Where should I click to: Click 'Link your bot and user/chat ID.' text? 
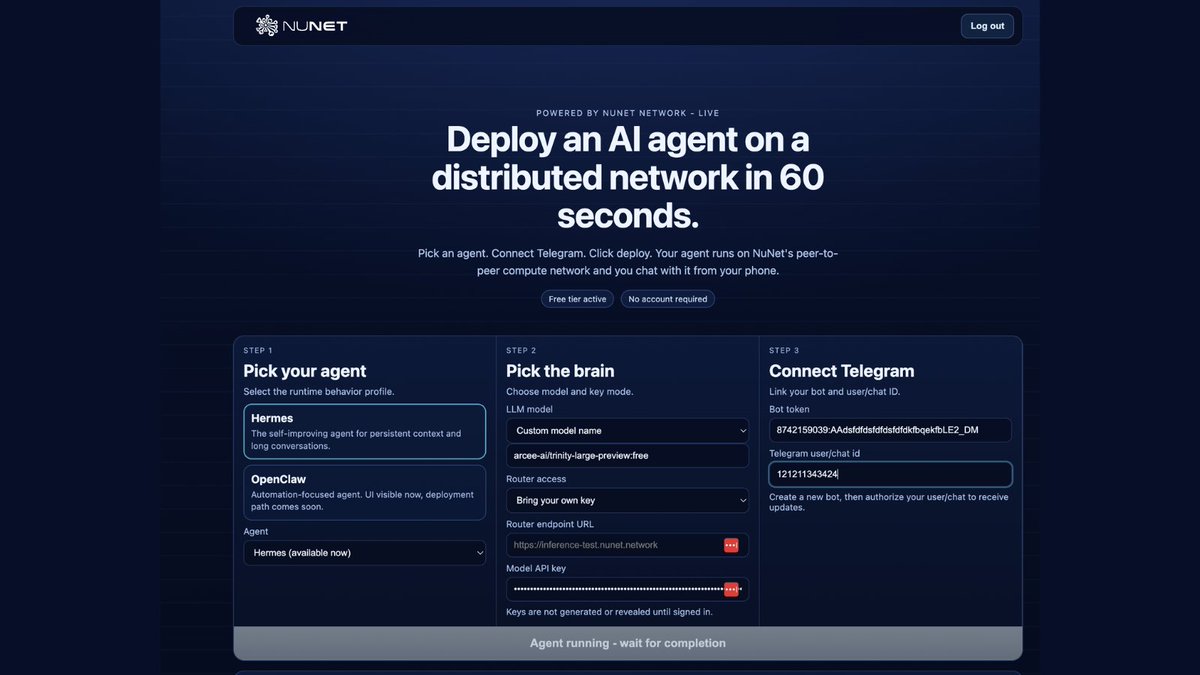tap(835, 391)
